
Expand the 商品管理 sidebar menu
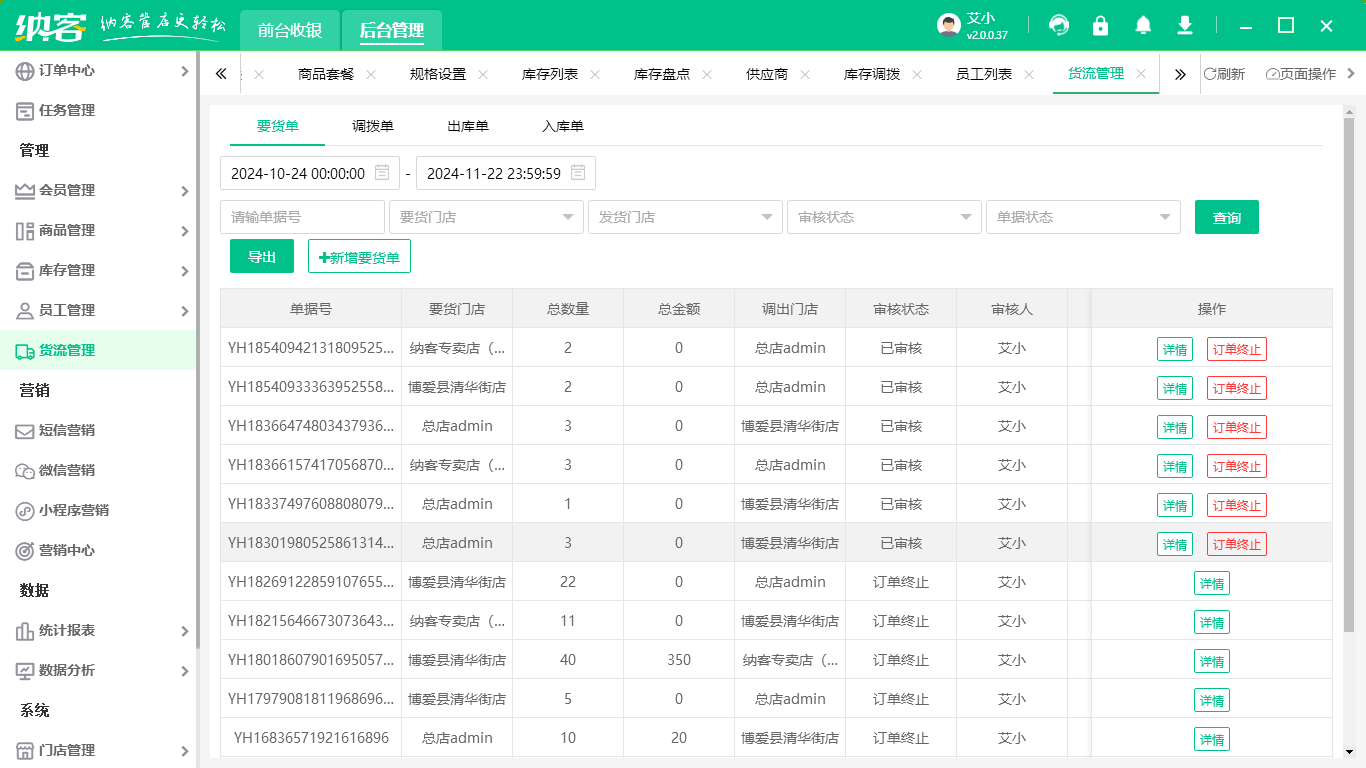[x=100, y=231]
